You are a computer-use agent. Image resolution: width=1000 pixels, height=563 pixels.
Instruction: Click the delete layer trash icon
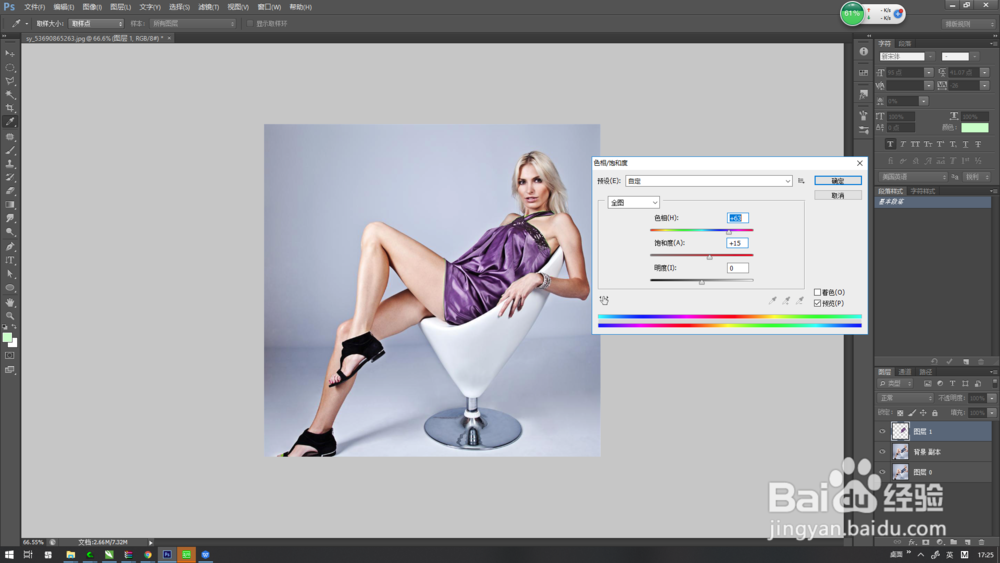pyautogui.click(x=981, y=542)
